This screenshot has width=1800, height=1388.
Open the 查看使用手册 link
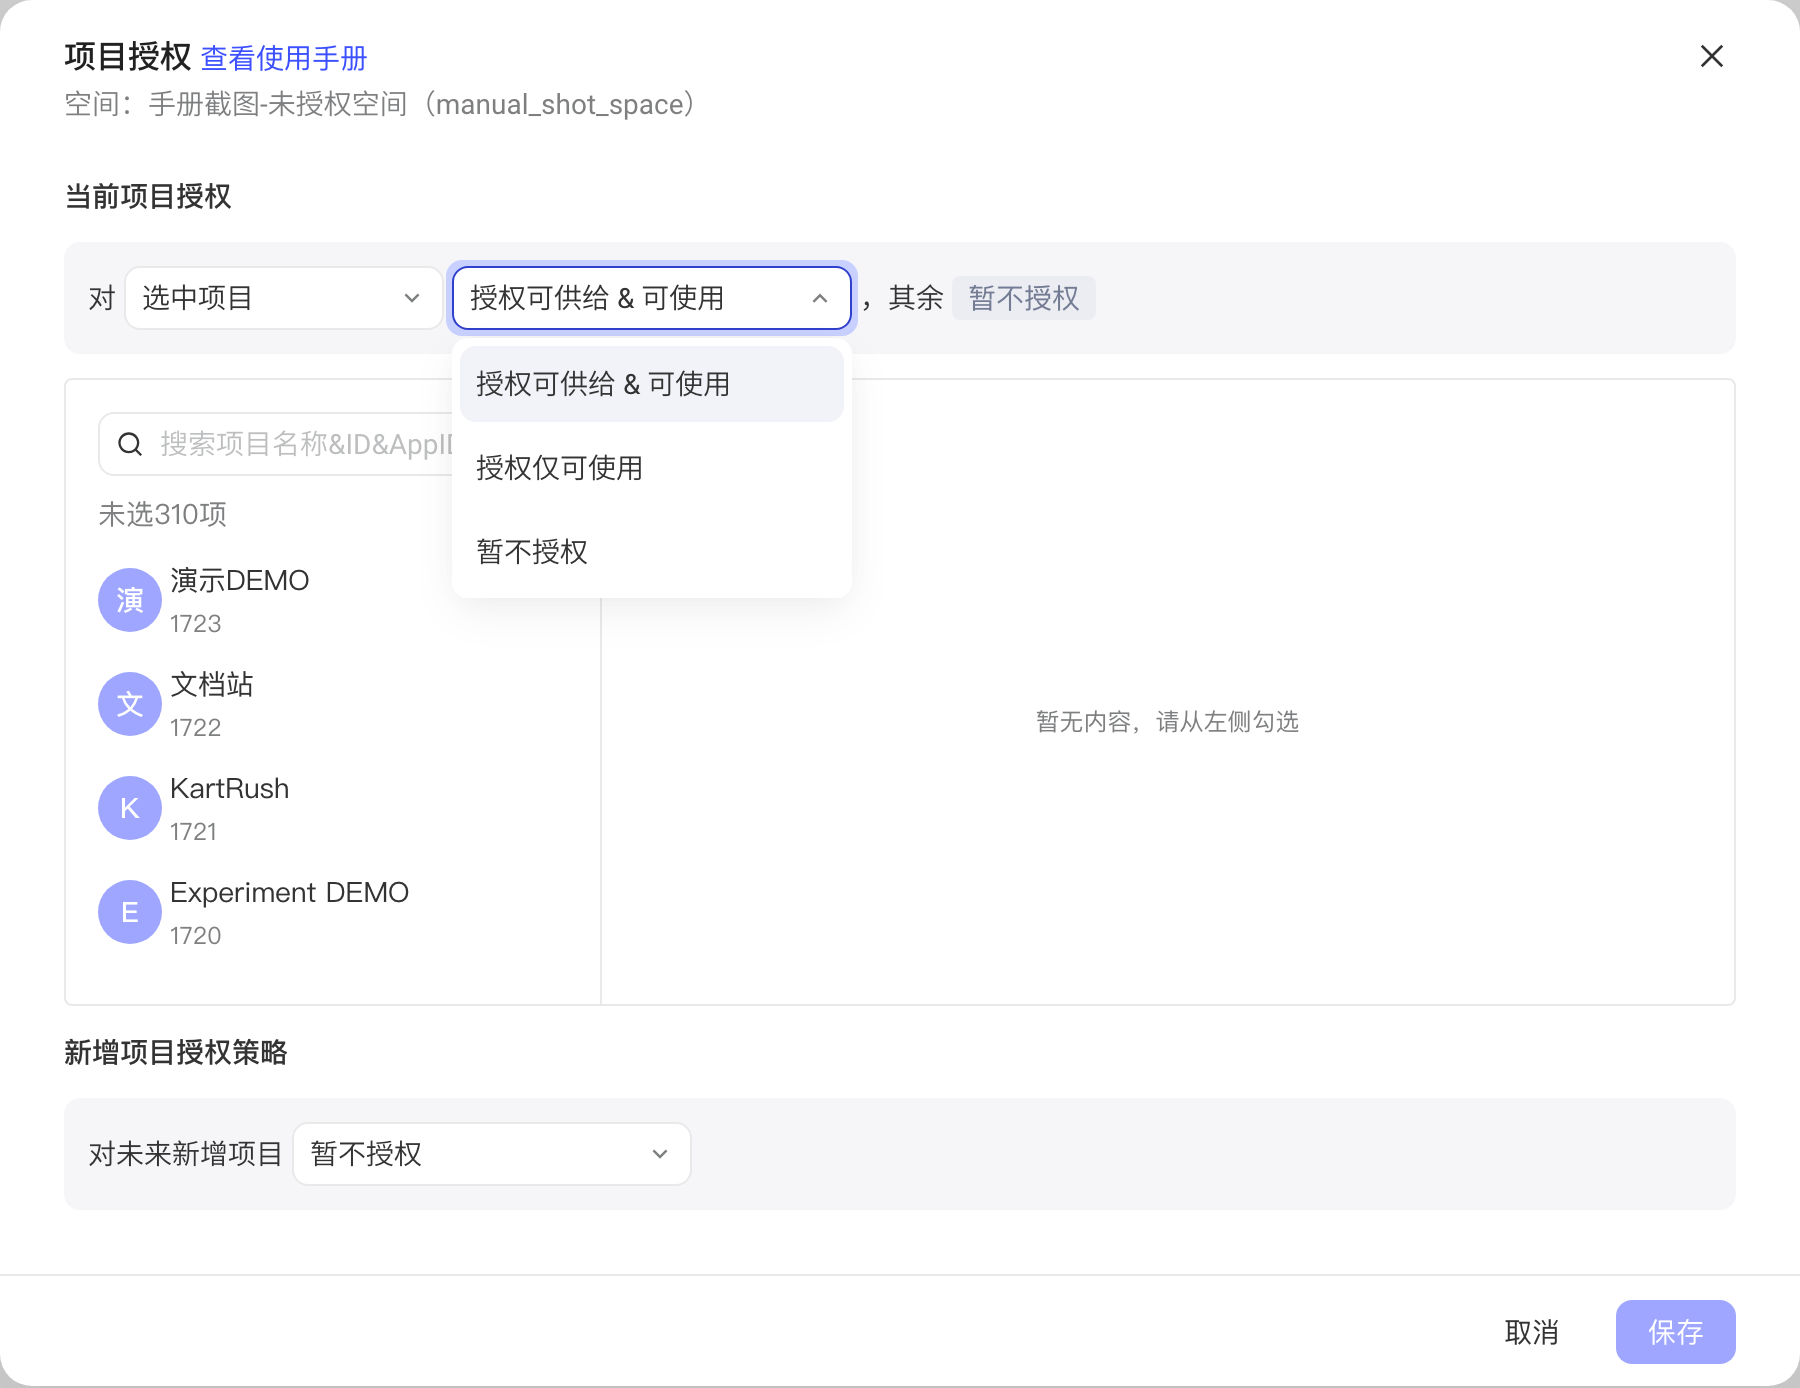pos(284,58)
